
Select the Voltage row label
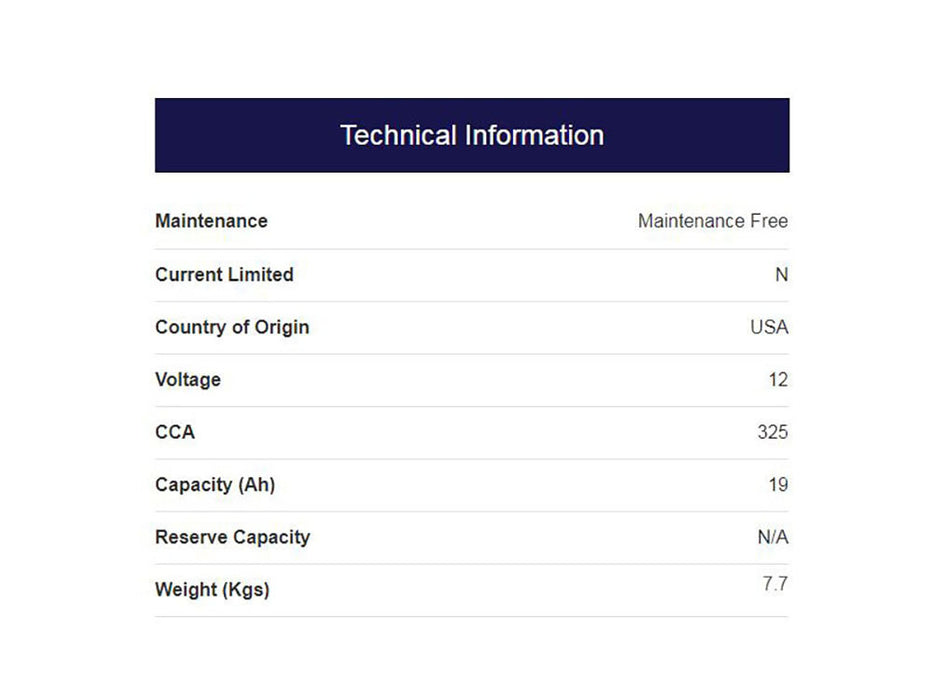coord(188,380)
